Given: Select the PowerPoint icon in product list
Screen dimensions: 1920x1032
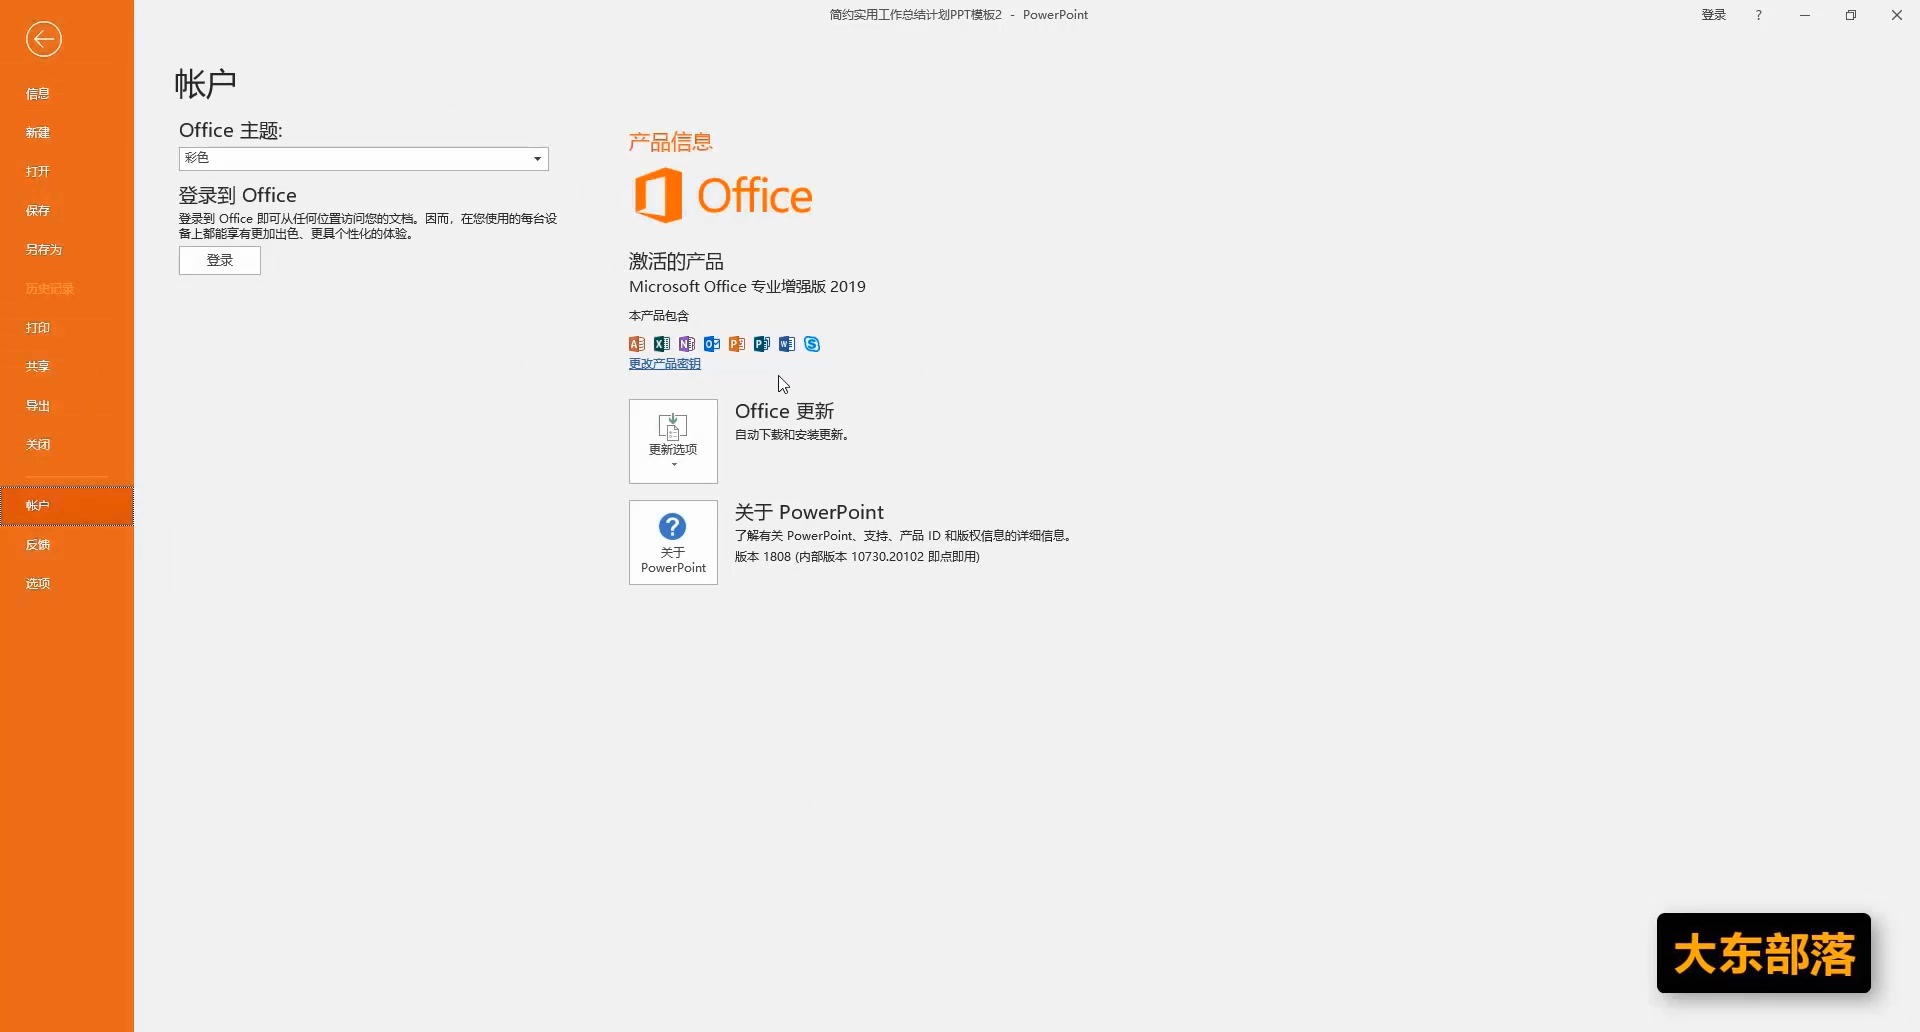Looking at the screenshot, I should (736, 344).
